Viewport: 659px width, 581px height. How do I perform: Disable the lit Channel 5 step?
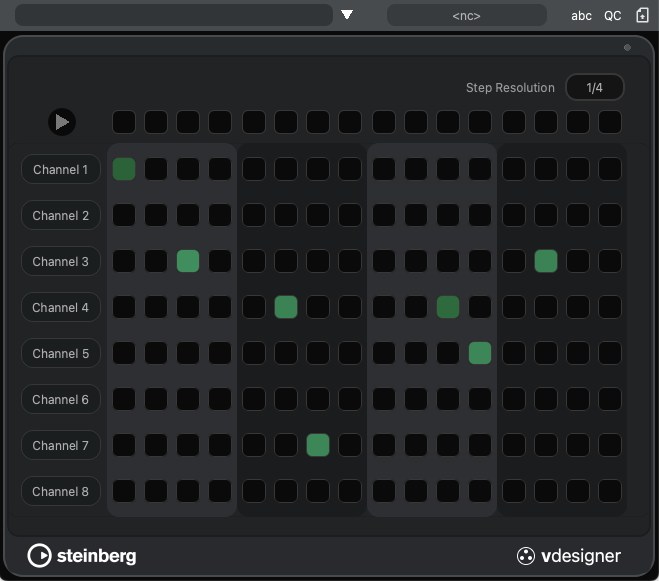(480, 353)
